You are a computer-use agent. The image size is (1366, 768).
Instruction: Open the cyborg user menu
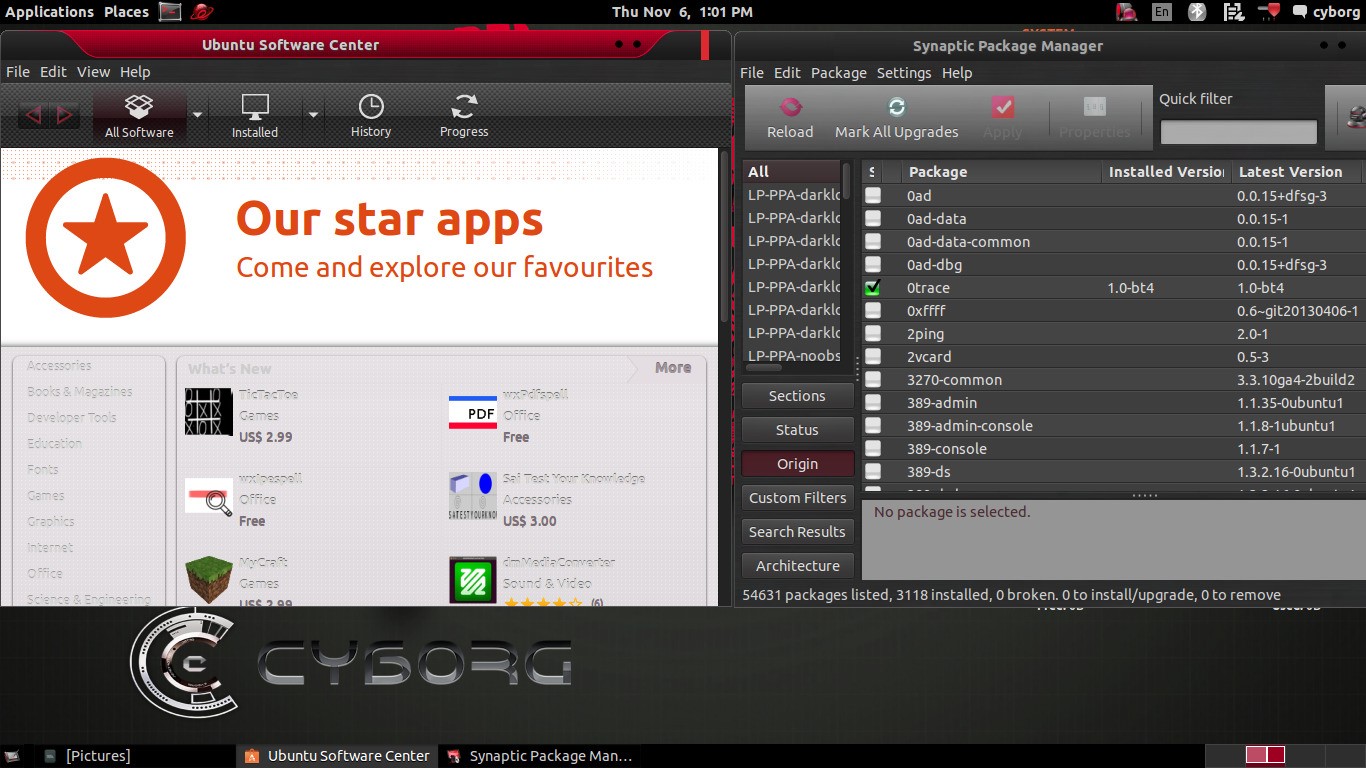click(1326, 12)
